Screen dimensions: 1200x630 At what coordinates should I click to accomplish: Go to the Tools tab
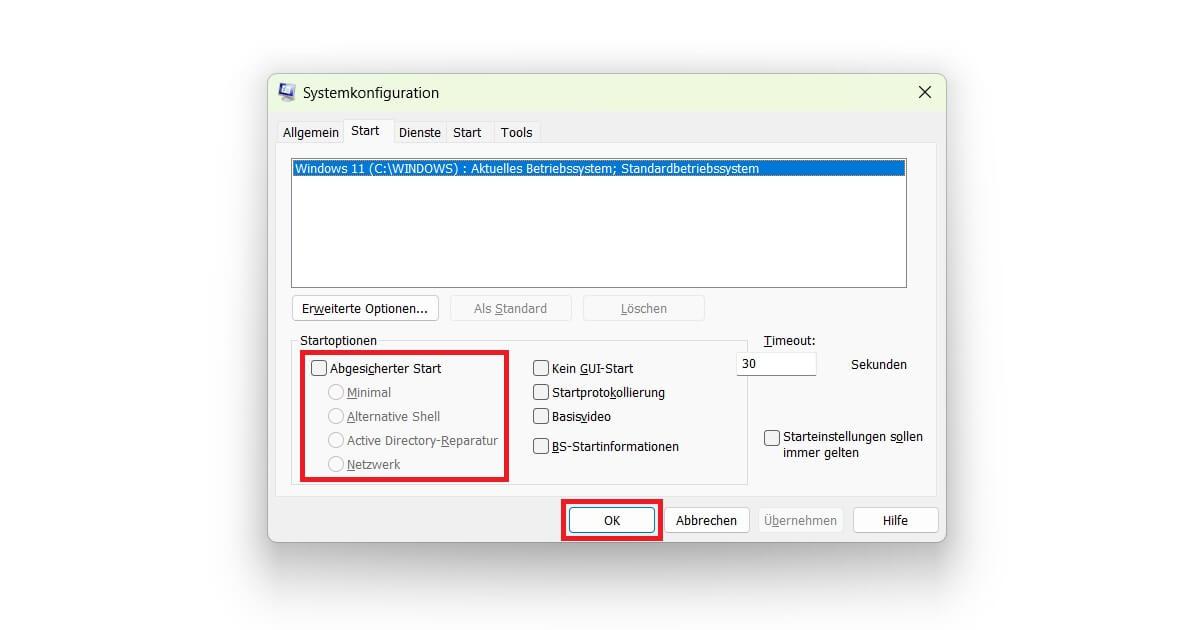point(516,132)
